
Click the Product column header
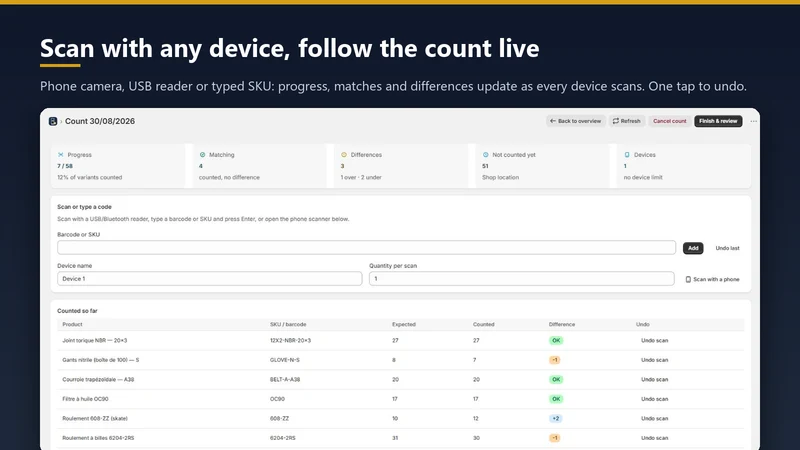point(72,324)
